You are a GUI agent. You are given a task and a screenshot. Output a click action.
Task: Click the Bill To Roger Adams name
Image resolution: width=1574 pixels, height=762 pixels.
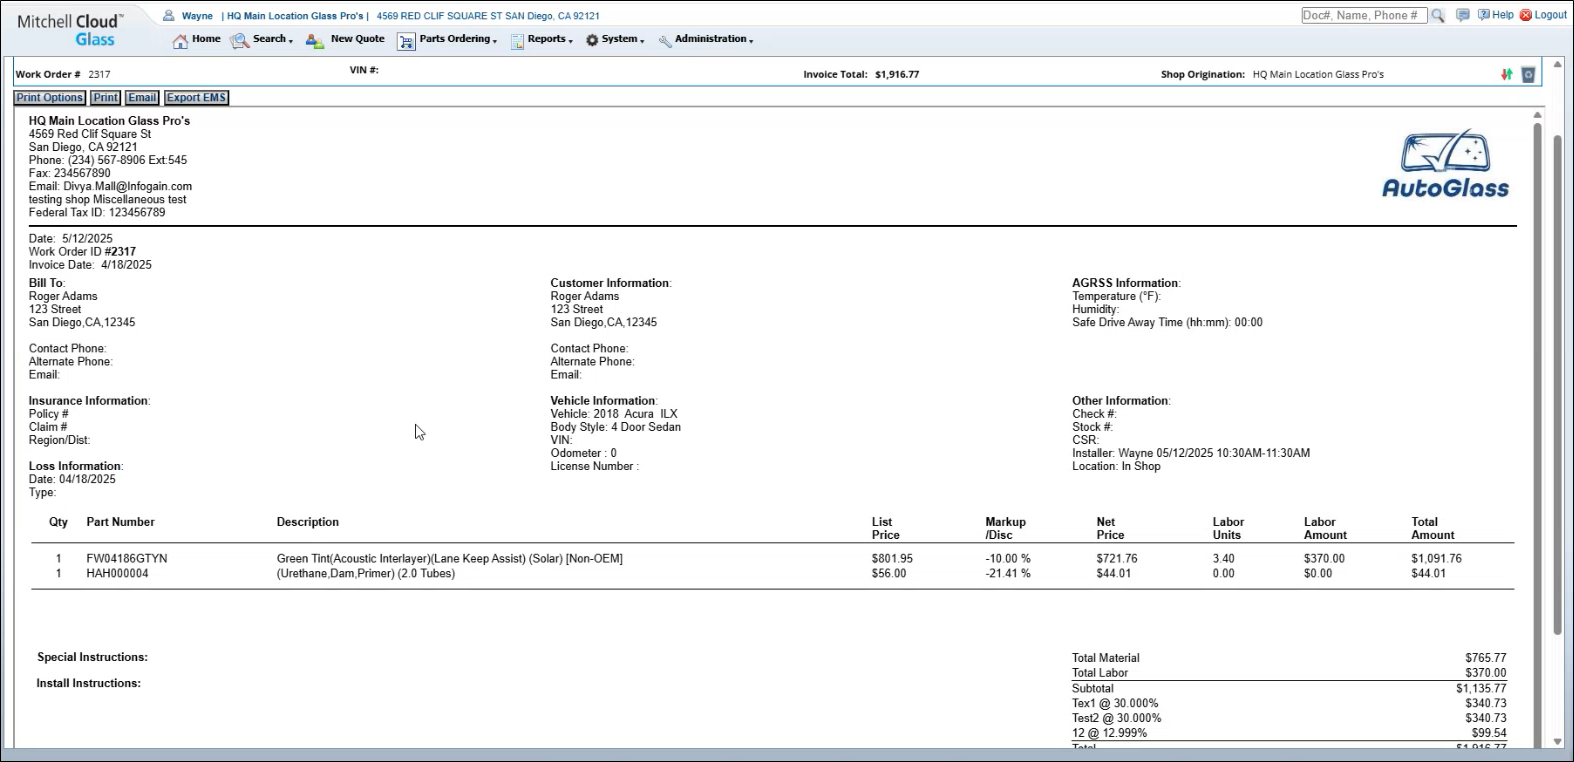63,297
